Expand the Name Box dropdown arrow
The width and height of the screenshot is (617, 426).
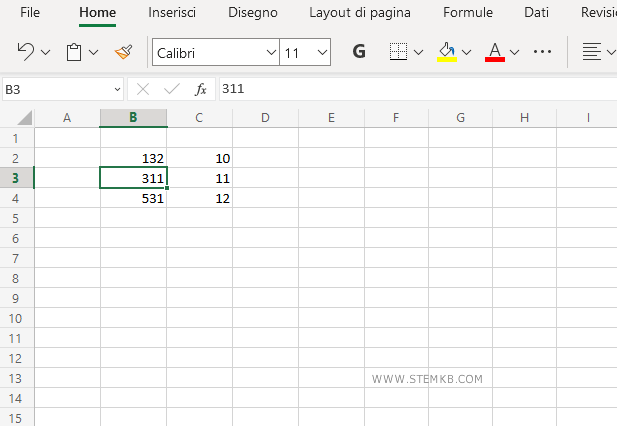pos(117,89)
